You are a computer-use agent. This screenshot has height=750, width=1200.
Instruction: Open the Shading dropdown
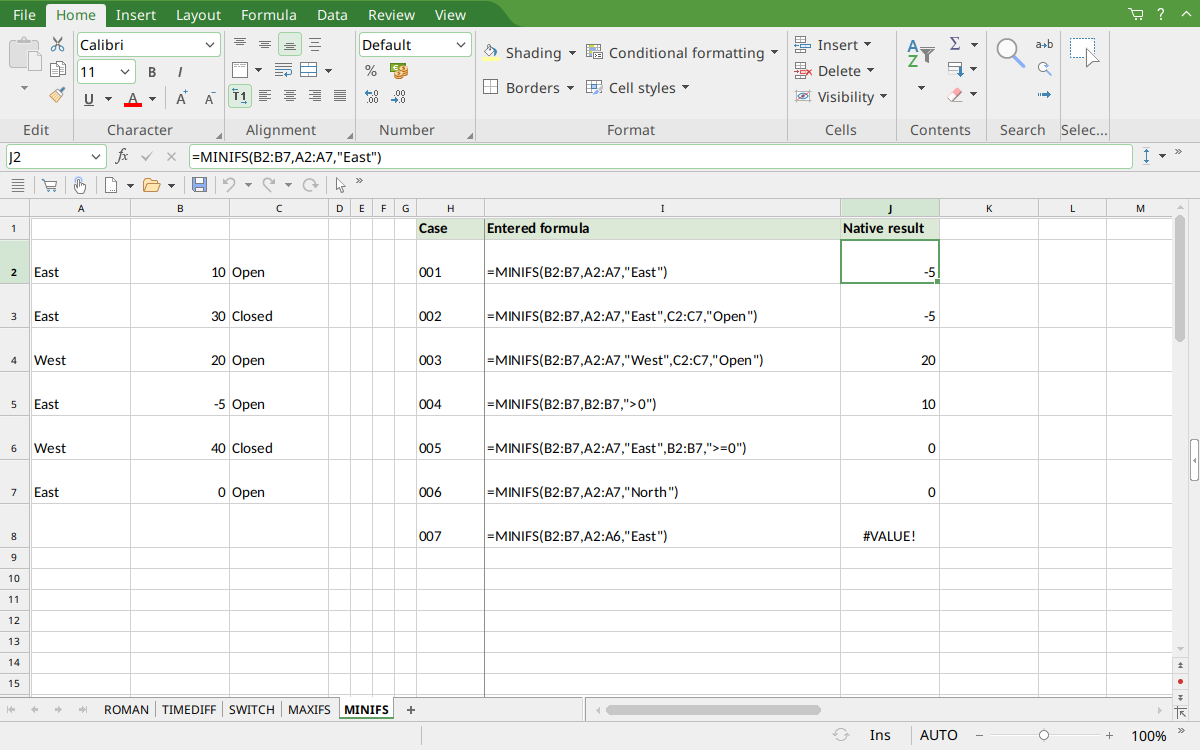point(572,53)
